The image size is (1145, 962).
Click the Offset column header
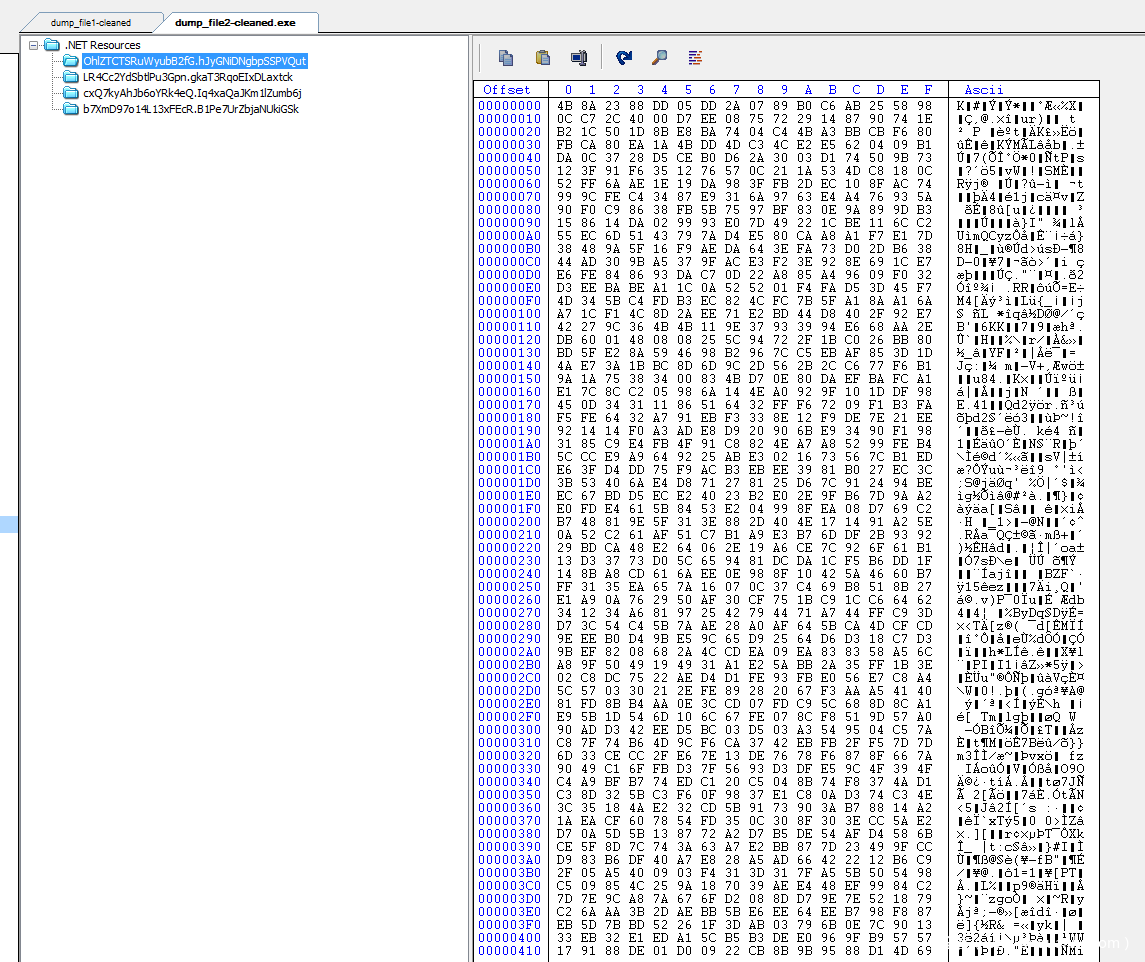point(507,90)
